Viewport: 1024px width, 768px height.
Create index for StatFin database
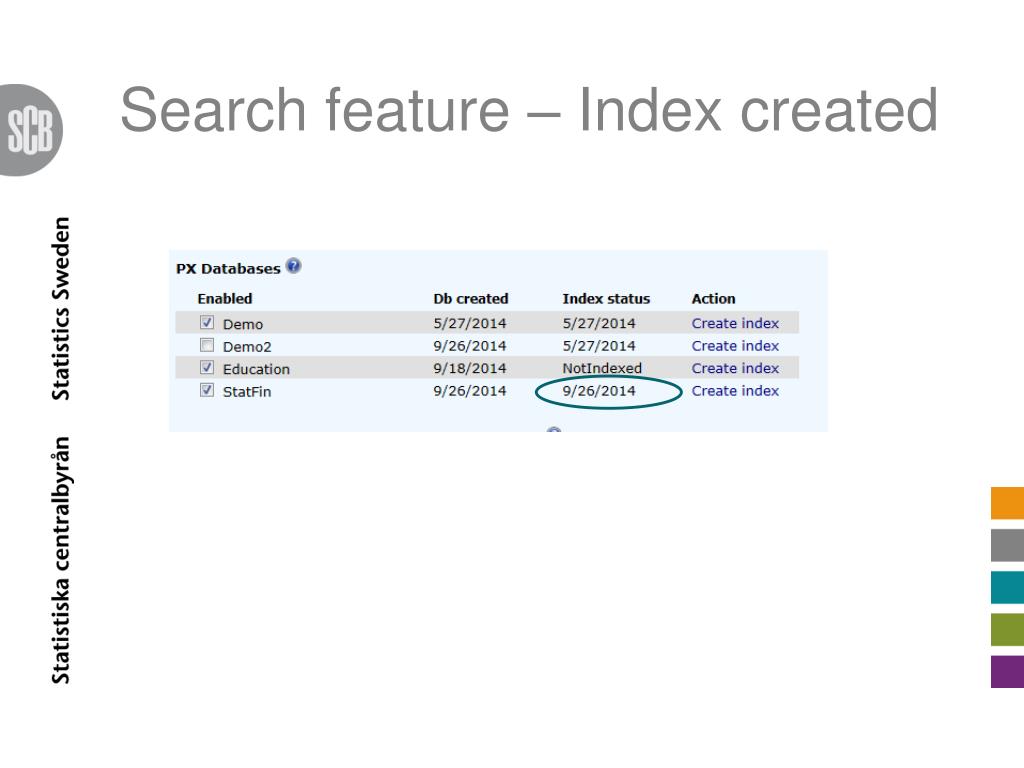point(735,391)
